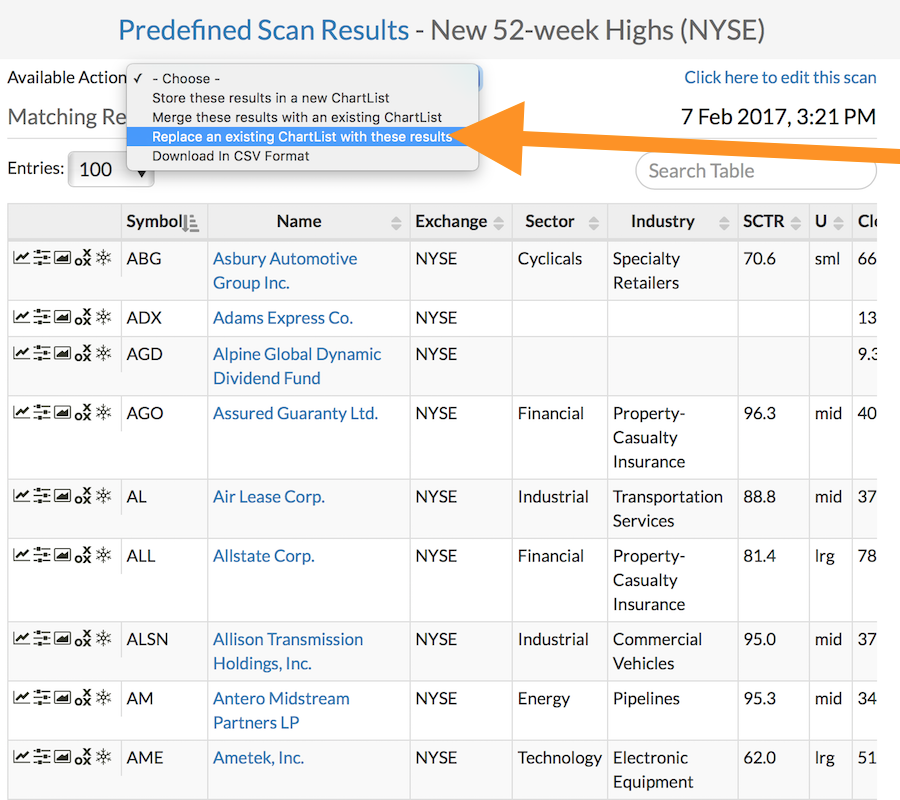Open gallery image icon for AME

pyautogui.click(x=62, y=757)
